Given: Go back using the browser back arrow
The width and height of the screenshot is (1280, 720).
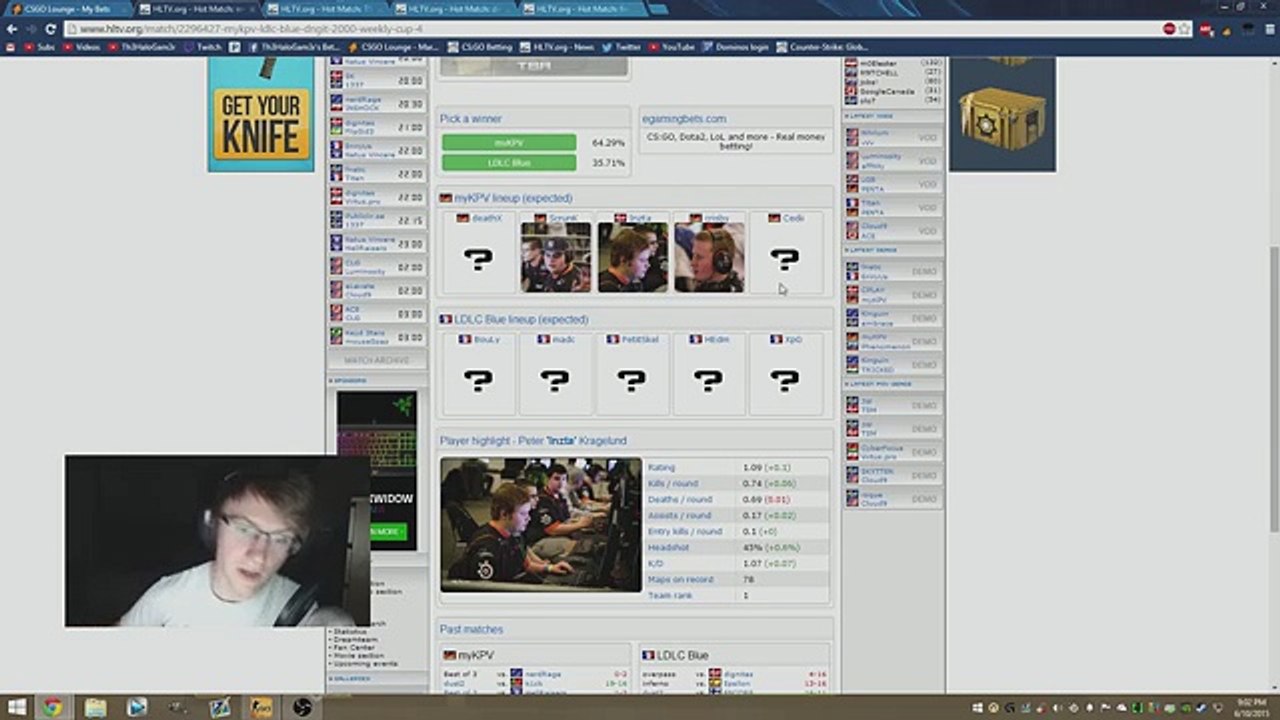Looking at the screenshot, I should (x=12, y=30).
